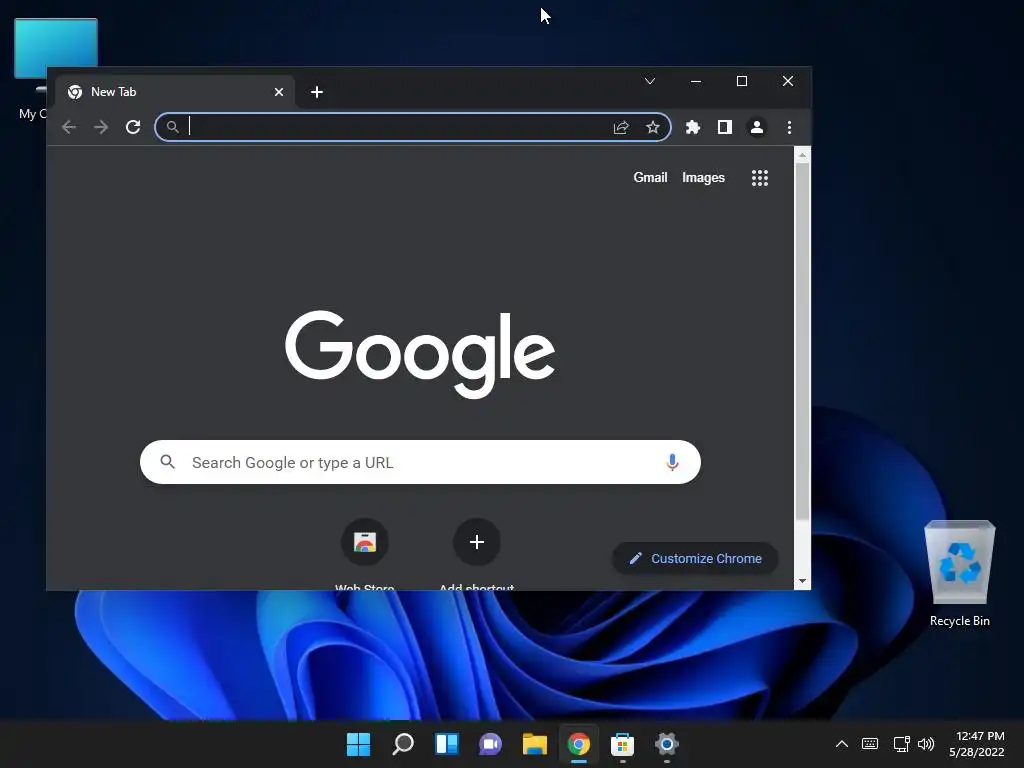Open the network tray icon
The width and height of the screenshot is (1024, 768).
point(902,744)
